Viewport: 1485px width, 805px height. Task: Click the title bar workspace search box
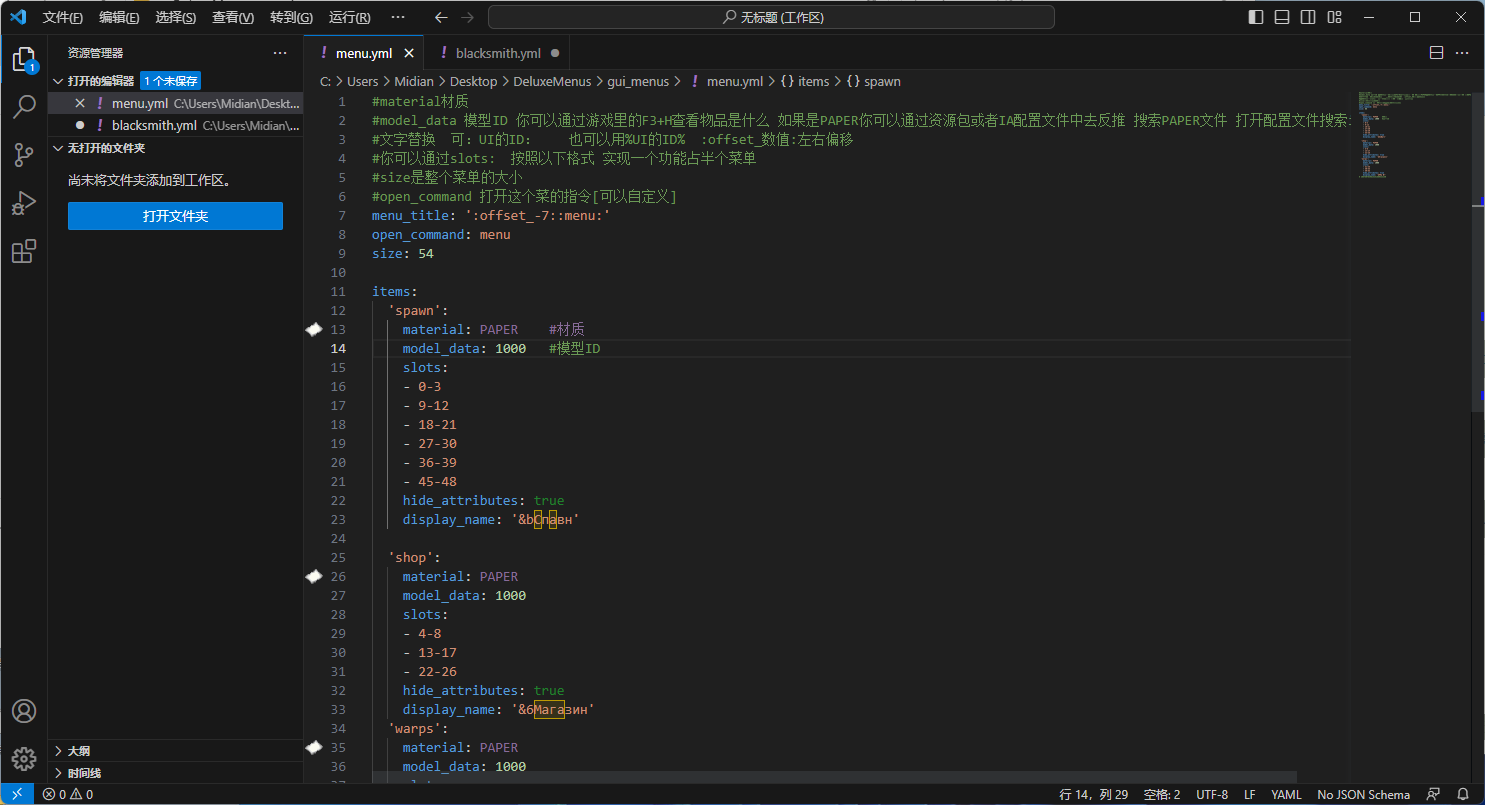click(771, 17)
